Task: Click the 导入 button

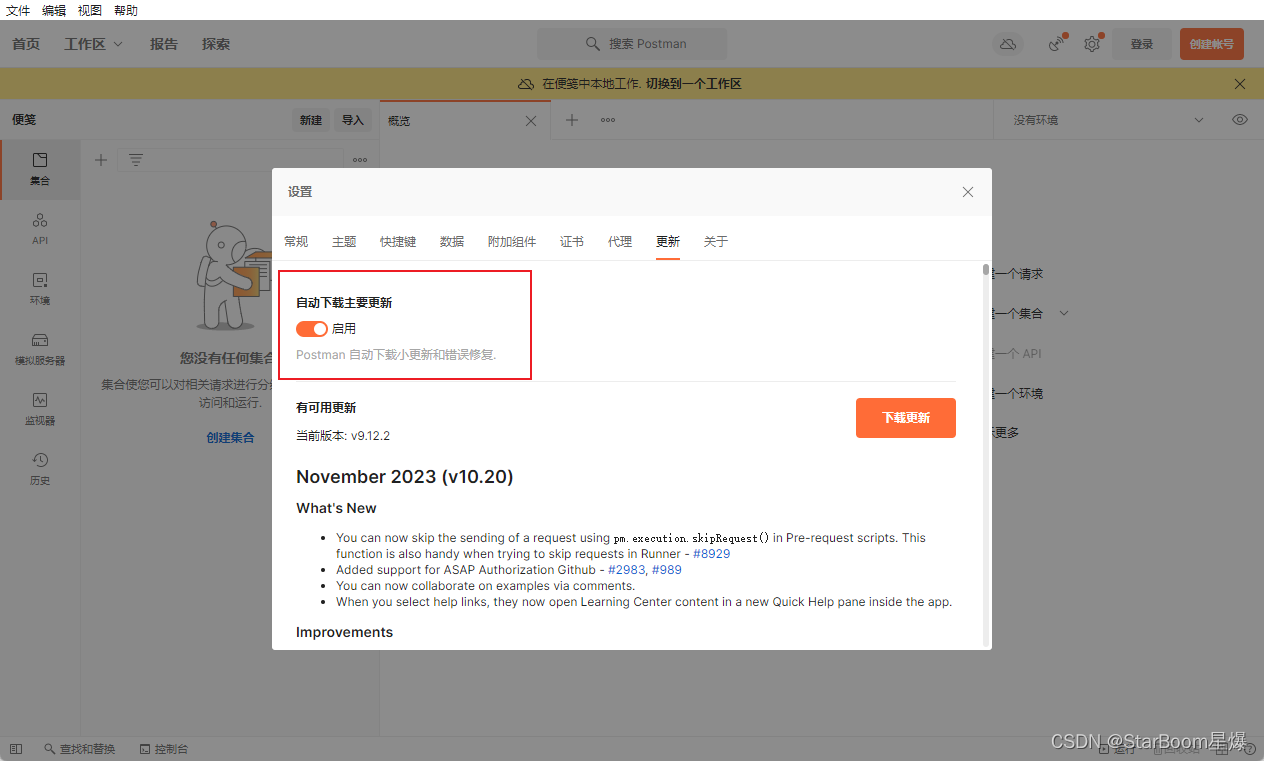Action: tap(353, 120)
